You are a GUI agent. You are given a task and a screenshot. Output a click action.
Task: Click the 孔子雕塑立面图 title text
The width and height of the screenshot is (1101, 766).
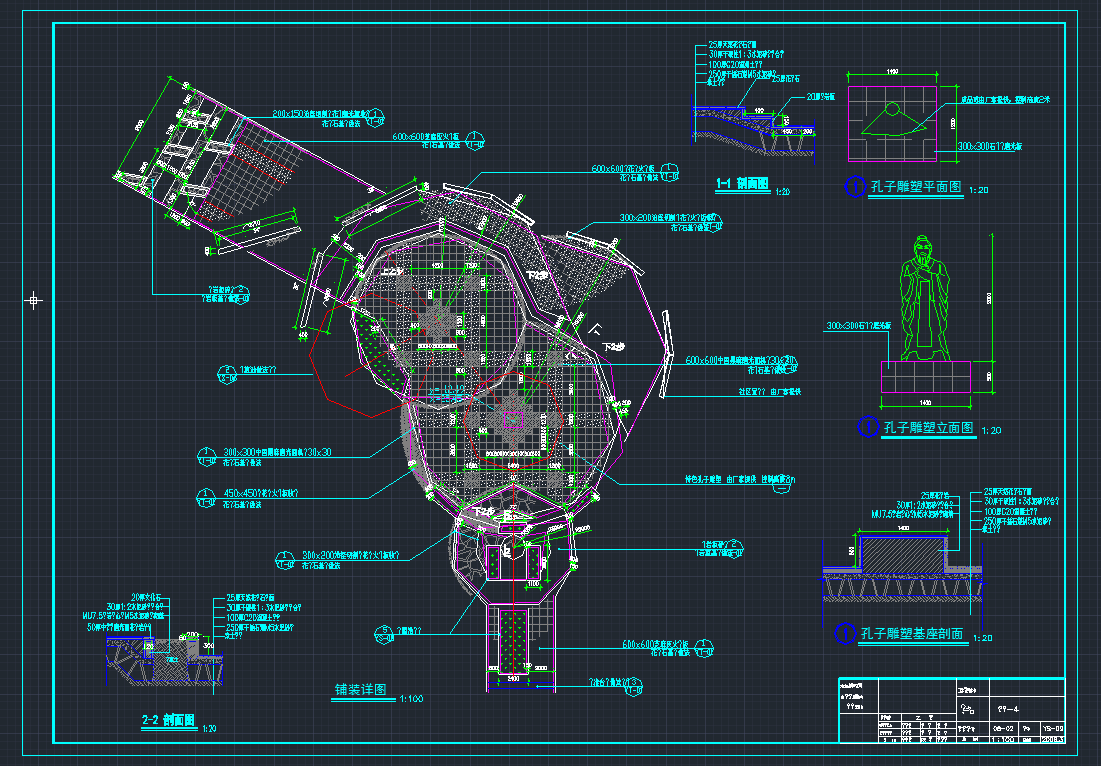pyautogui.click(x=928, y=427)
